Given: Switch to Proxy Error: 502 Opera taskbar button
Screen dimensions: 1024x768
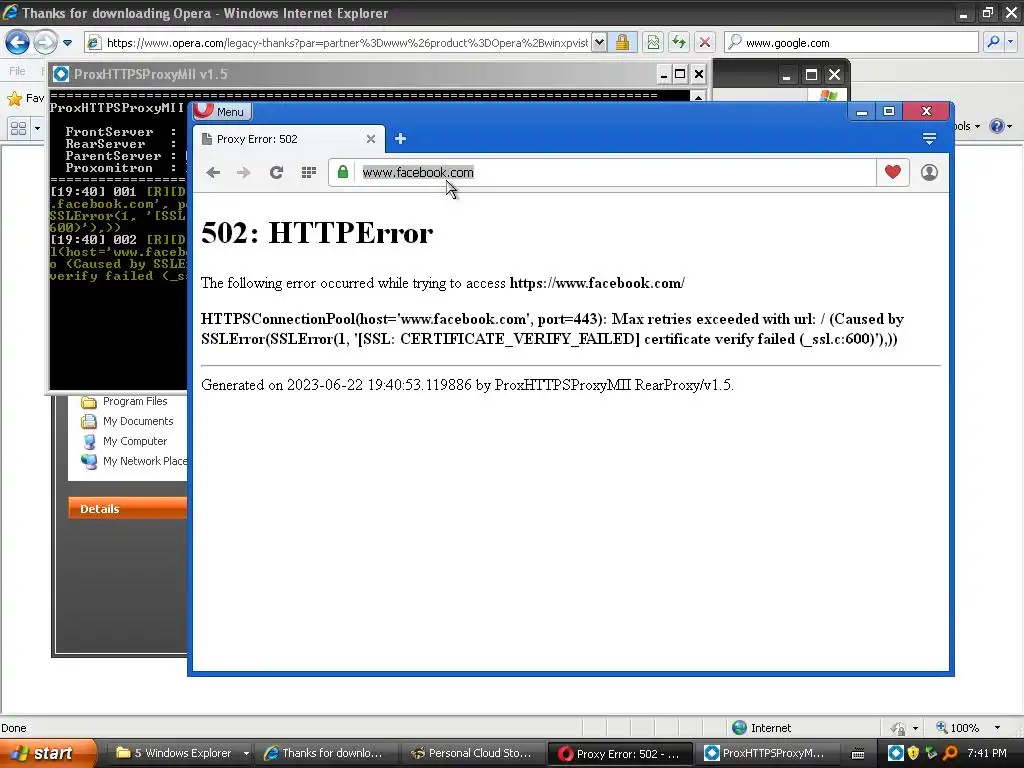Looking at the screenshot, I should point(619,754).
